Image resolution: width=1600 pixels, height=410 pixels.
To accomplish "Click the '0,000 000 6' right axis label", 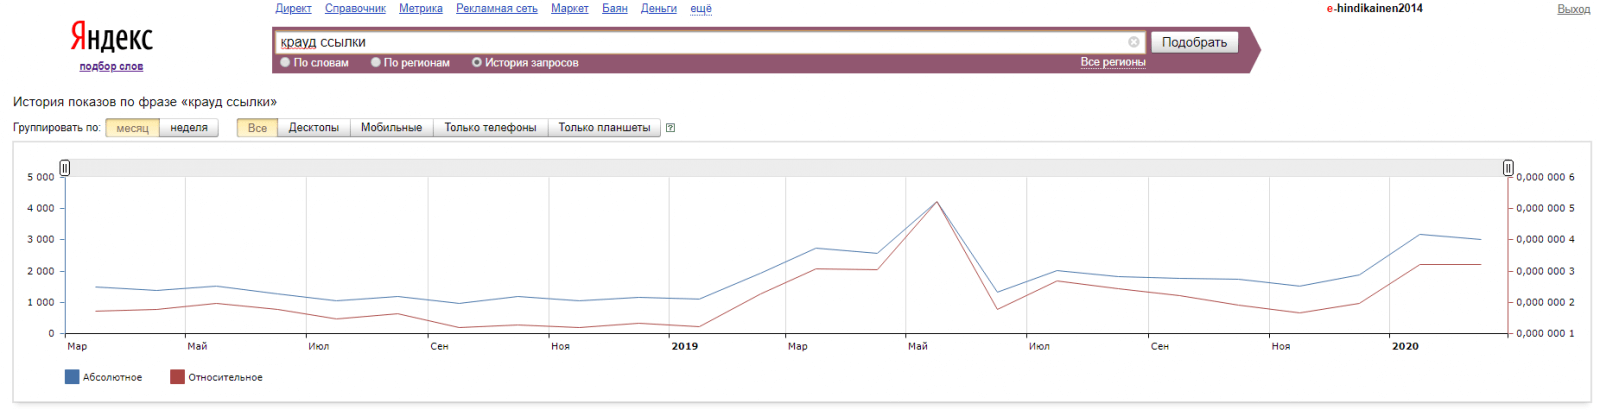I will point(1545,177).
